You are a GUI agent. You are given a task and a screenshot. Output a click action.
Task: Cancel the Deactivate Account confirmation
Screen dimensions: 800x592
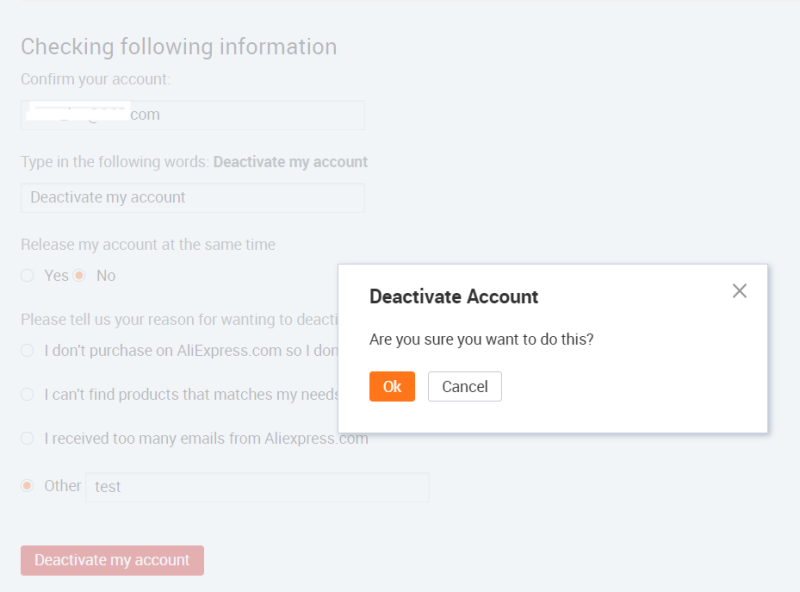465,387
